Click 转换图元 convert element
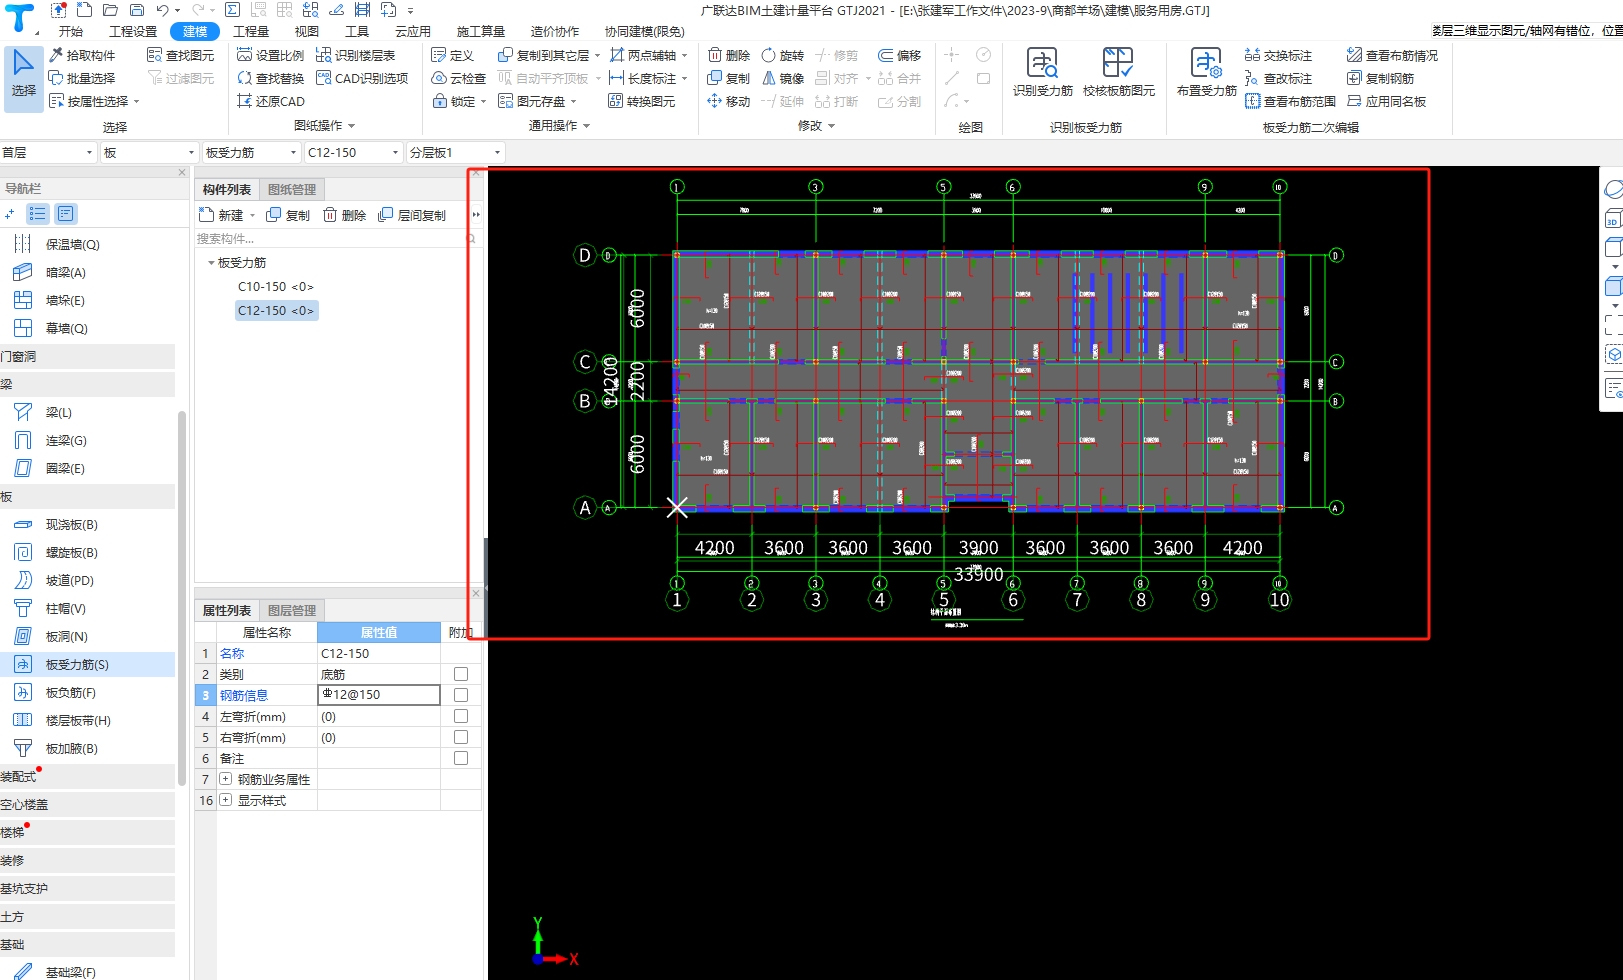This screenshot has height=980, width=1623. (x=642, y=101)
